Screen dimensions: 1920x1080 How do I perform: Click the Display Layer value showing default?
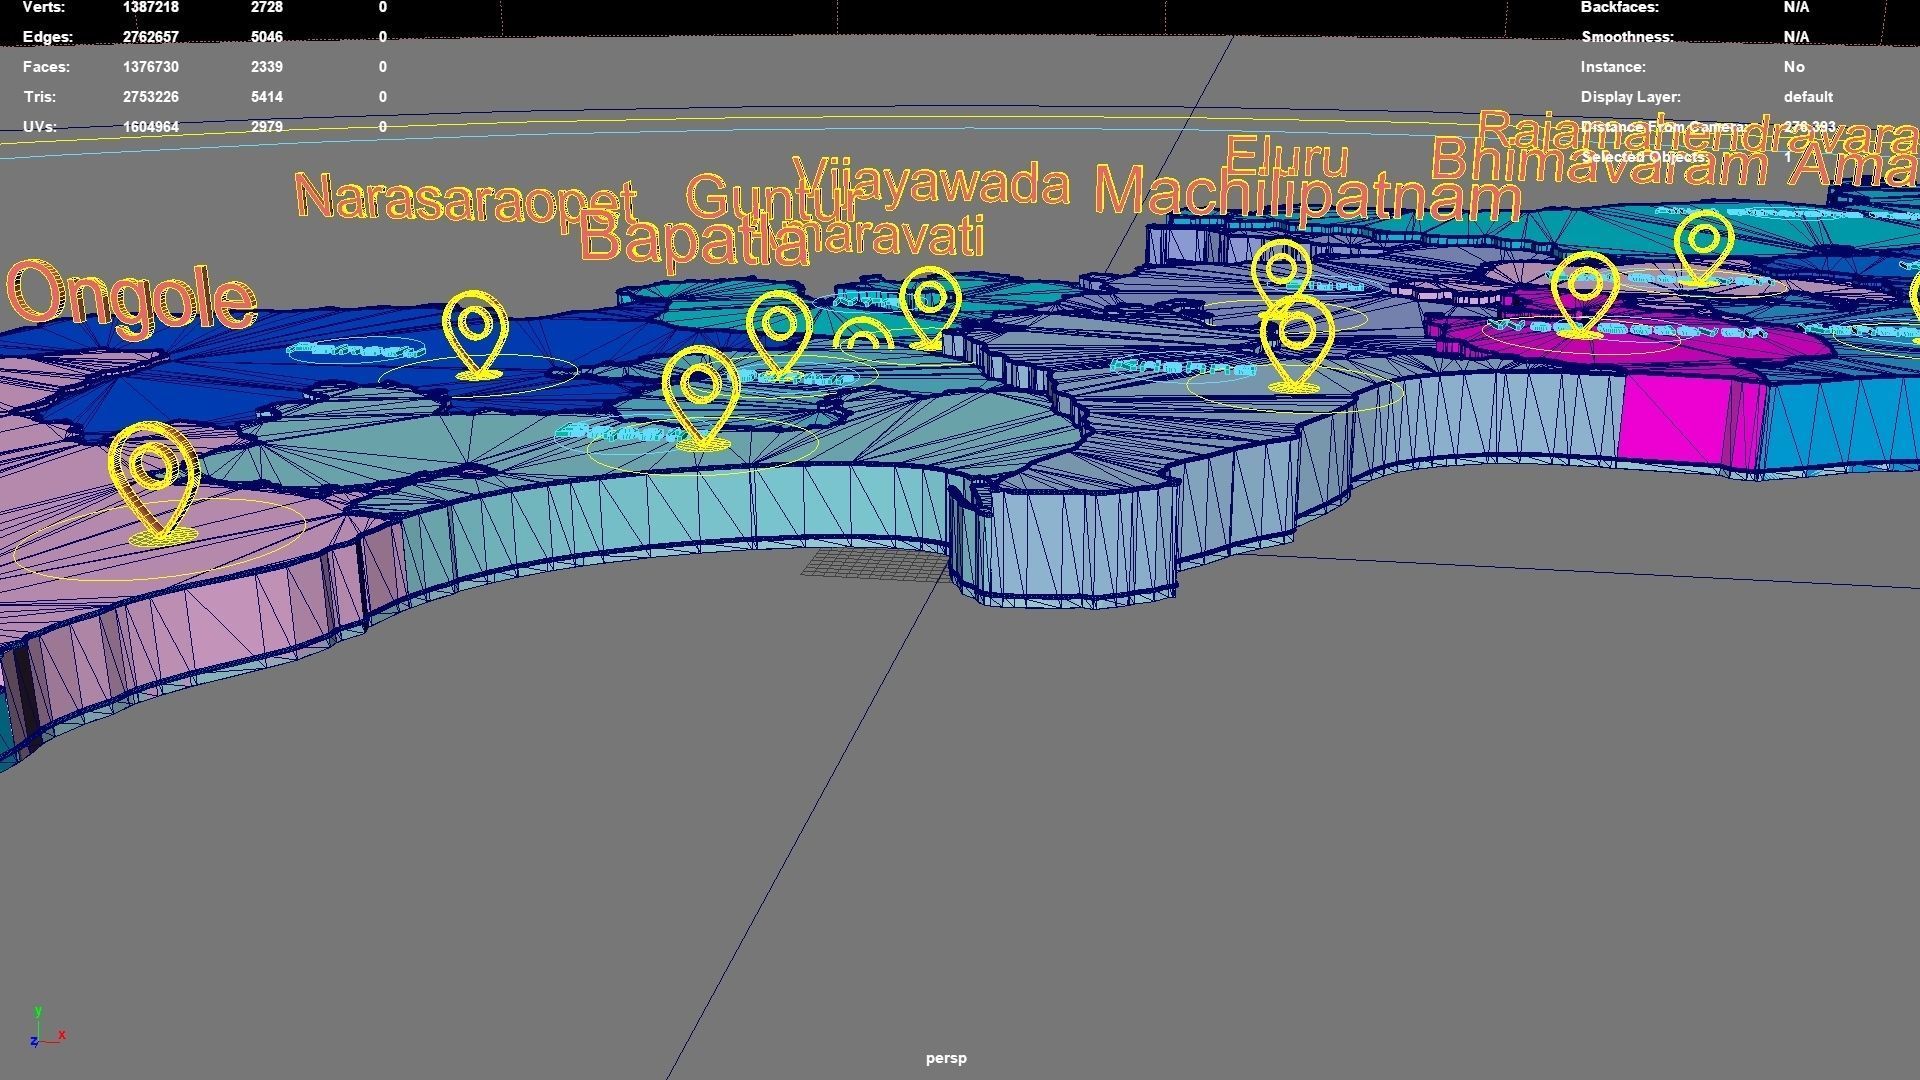coord(1808,97)
